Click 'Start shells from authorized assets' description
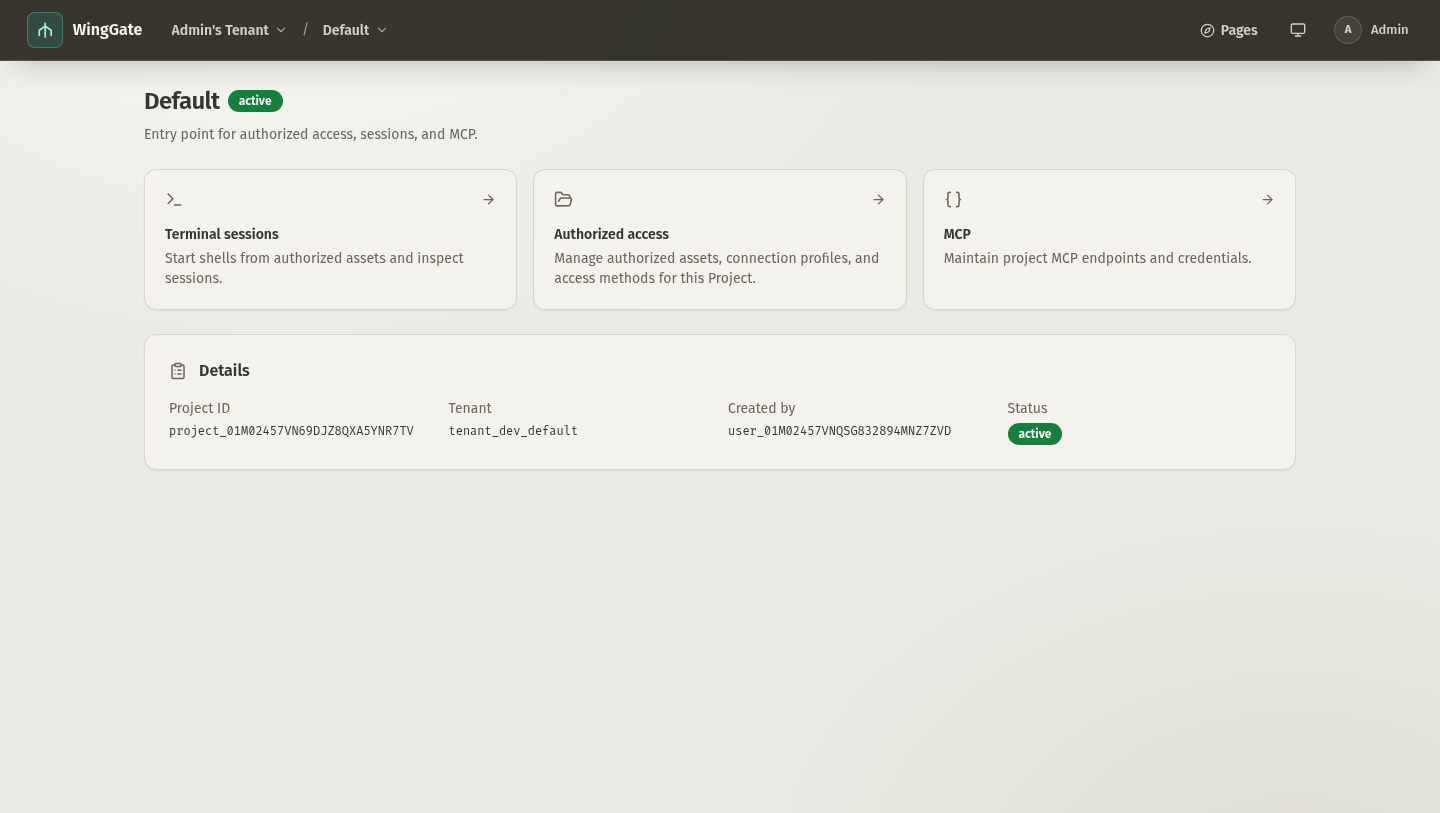Screen dimensions: 1440x813 click(x=314, y=268)
